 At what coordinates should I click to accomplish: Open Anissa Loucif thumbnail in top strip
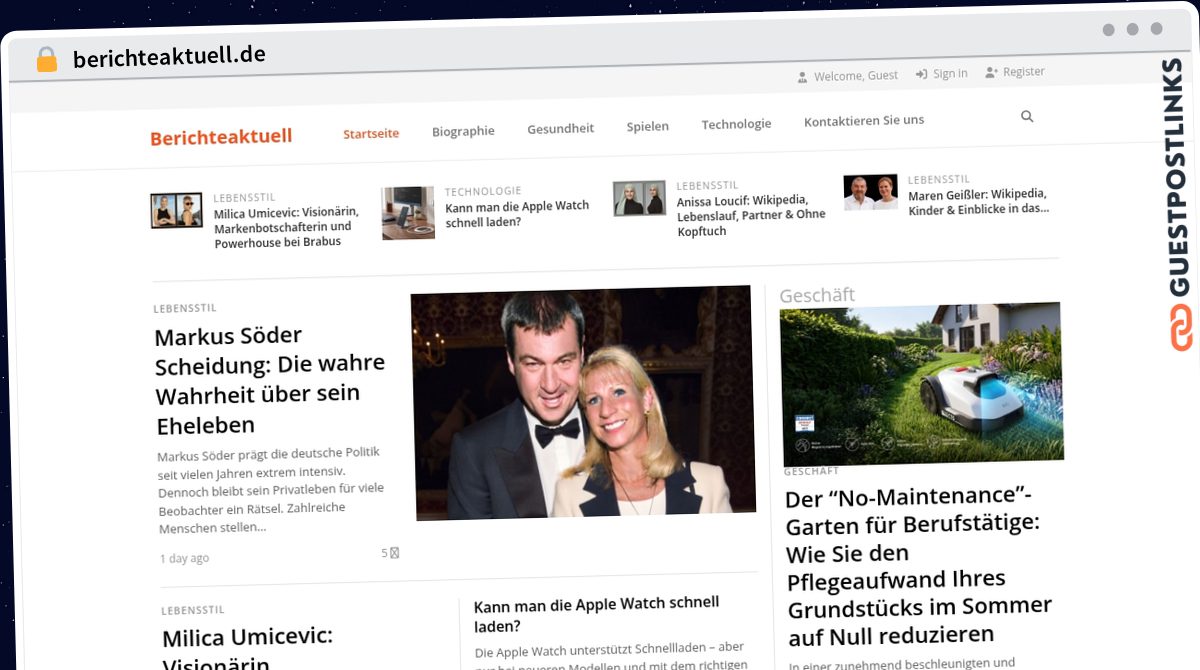coord(639,198)
